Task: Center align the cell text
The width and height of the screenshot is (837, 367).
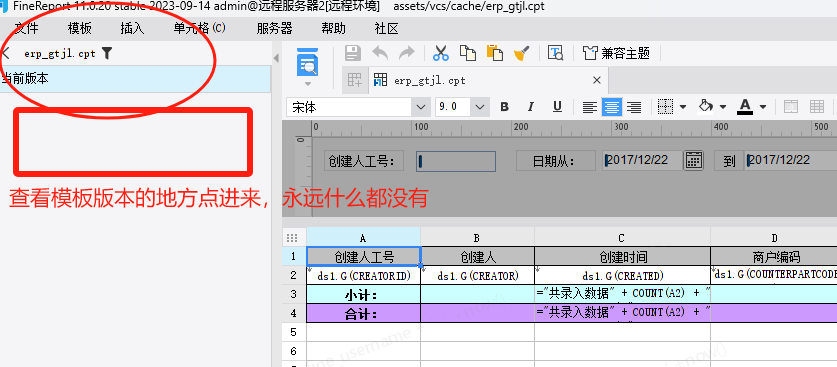Action: click(x=612, y=107)
